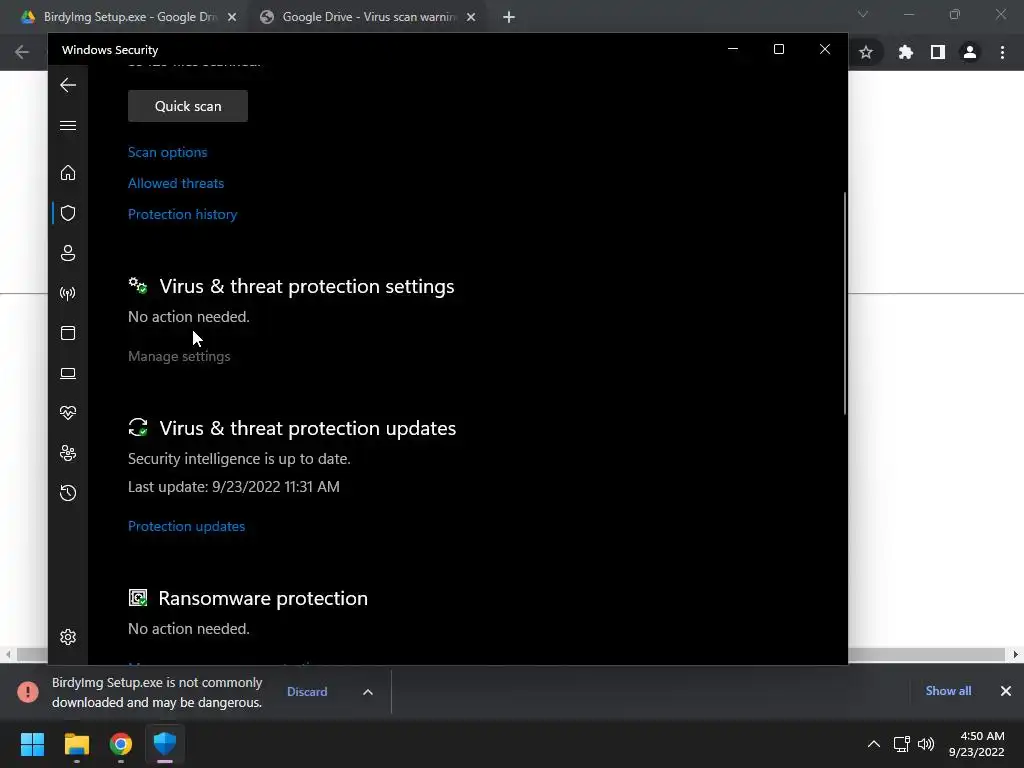This screenshot has height=768, width=1024.
Task: Discard the BirdyImg Setup.exe download
Action: (307, 692)
